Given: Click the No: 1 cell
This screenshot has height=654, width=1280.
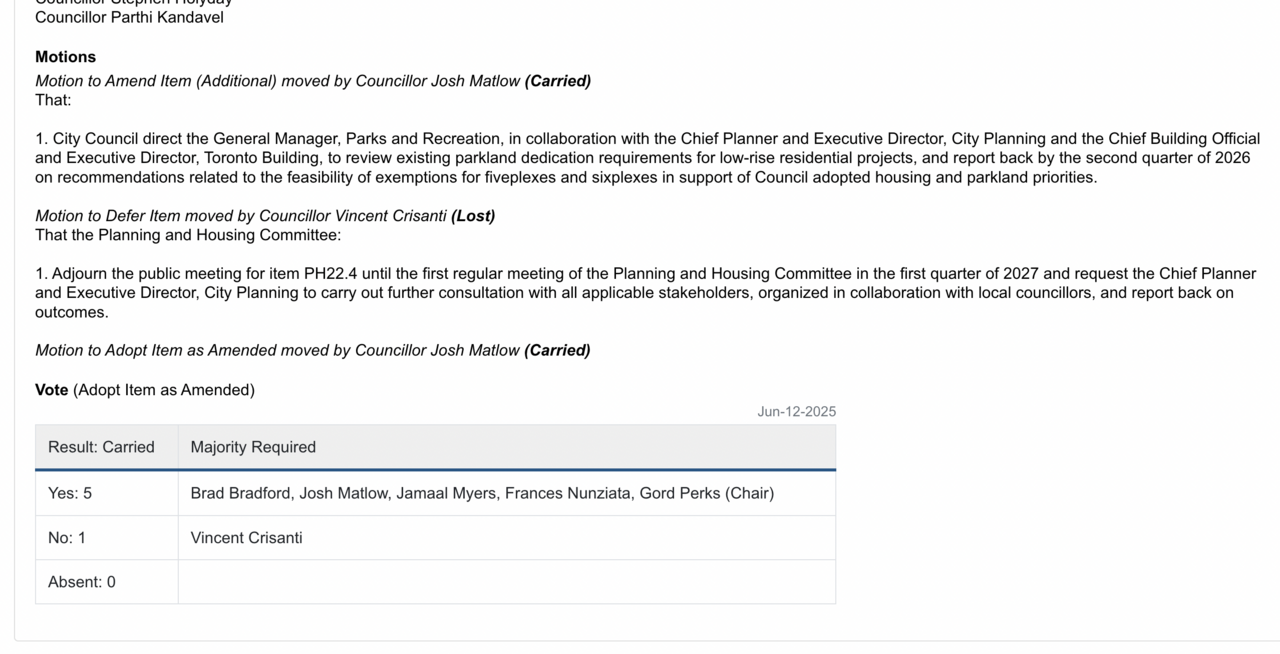Looking at the screenshot, I should (x=67, y=538).
